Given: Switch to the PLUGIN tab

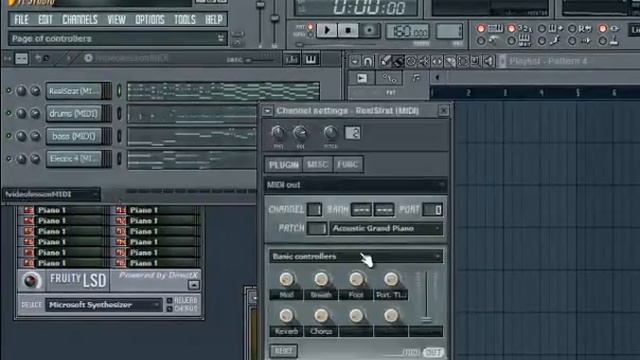Looking at the screenshot, I should coord(283,164).
